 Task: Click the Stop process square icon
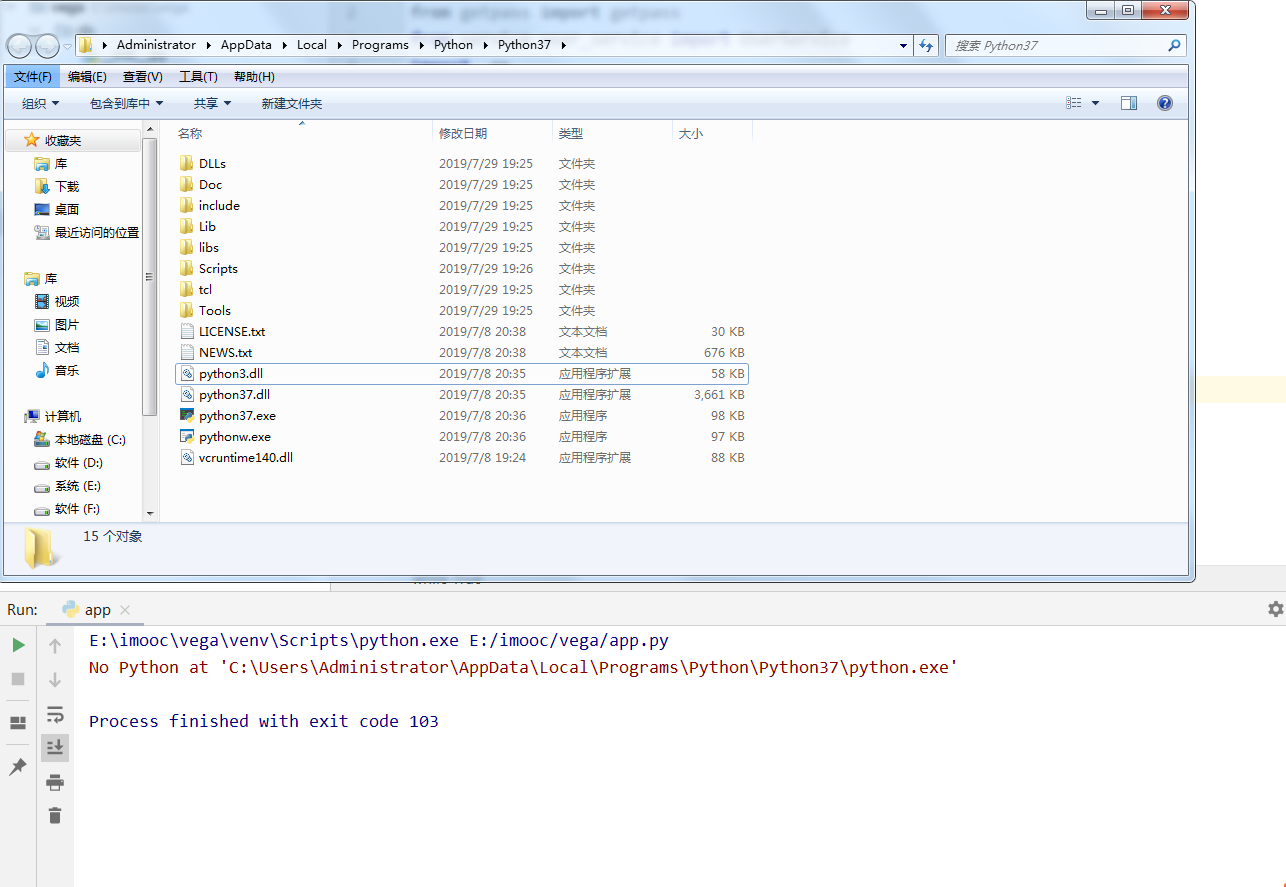(18, 679)
